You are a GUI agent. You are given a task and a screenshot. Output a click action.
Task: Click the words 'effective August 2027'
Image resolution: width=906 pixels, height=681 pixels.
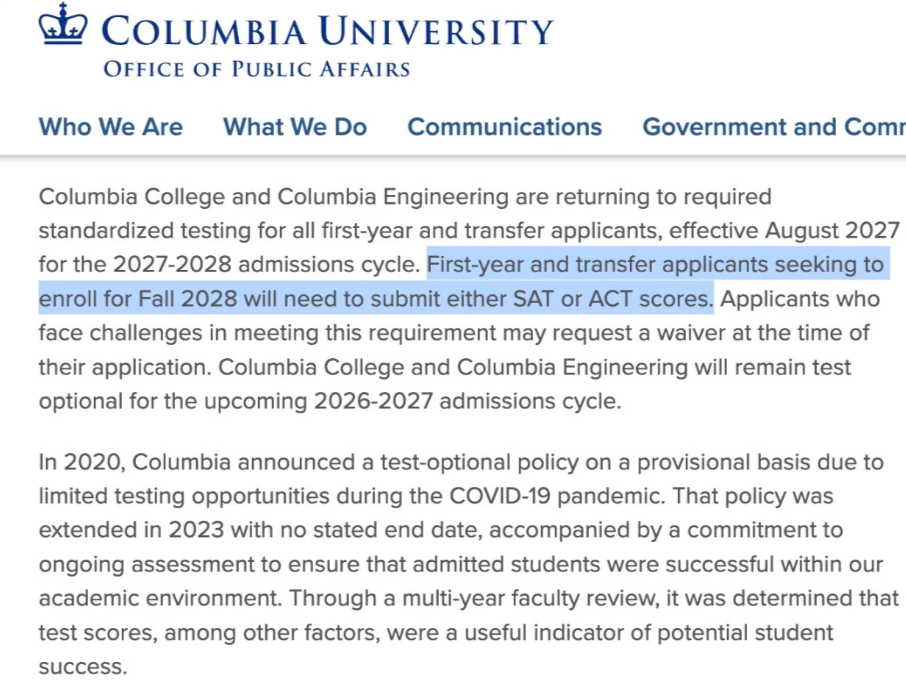(784, 230)
